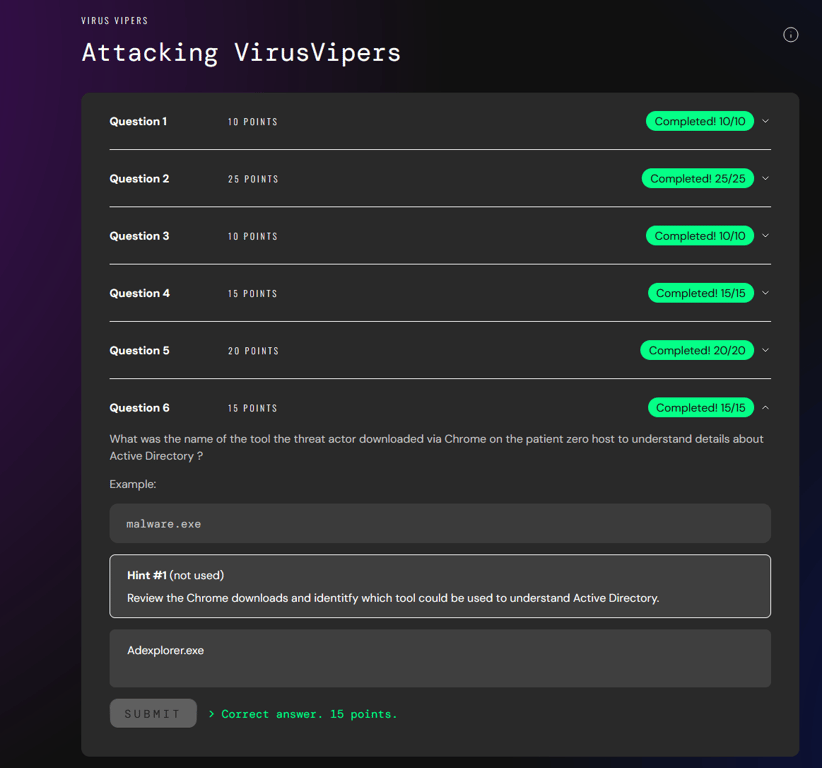Select the Question 5 heading label
This screenshot has height=768, width=822.
tap(139, 351)
